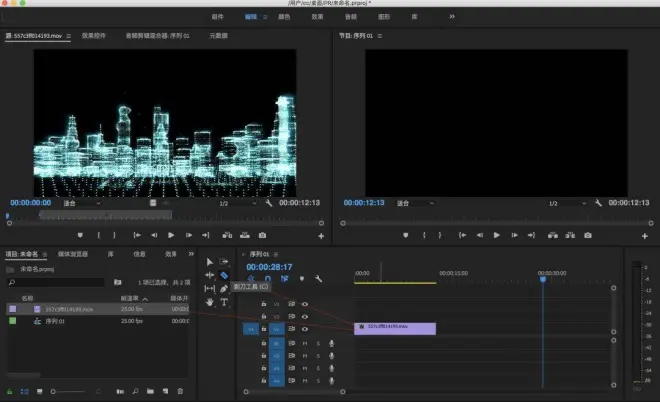660x402 pixels.
Task: Select the Type tool
Action: click(x=224, y=302)
